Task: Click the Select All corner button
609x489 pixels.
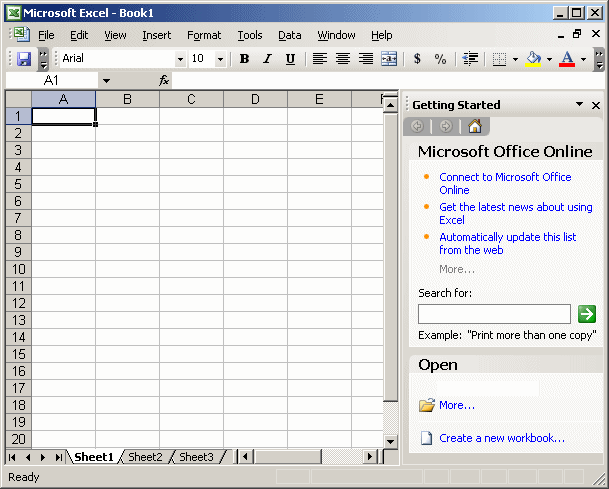Action: click(x=18, y=99)
